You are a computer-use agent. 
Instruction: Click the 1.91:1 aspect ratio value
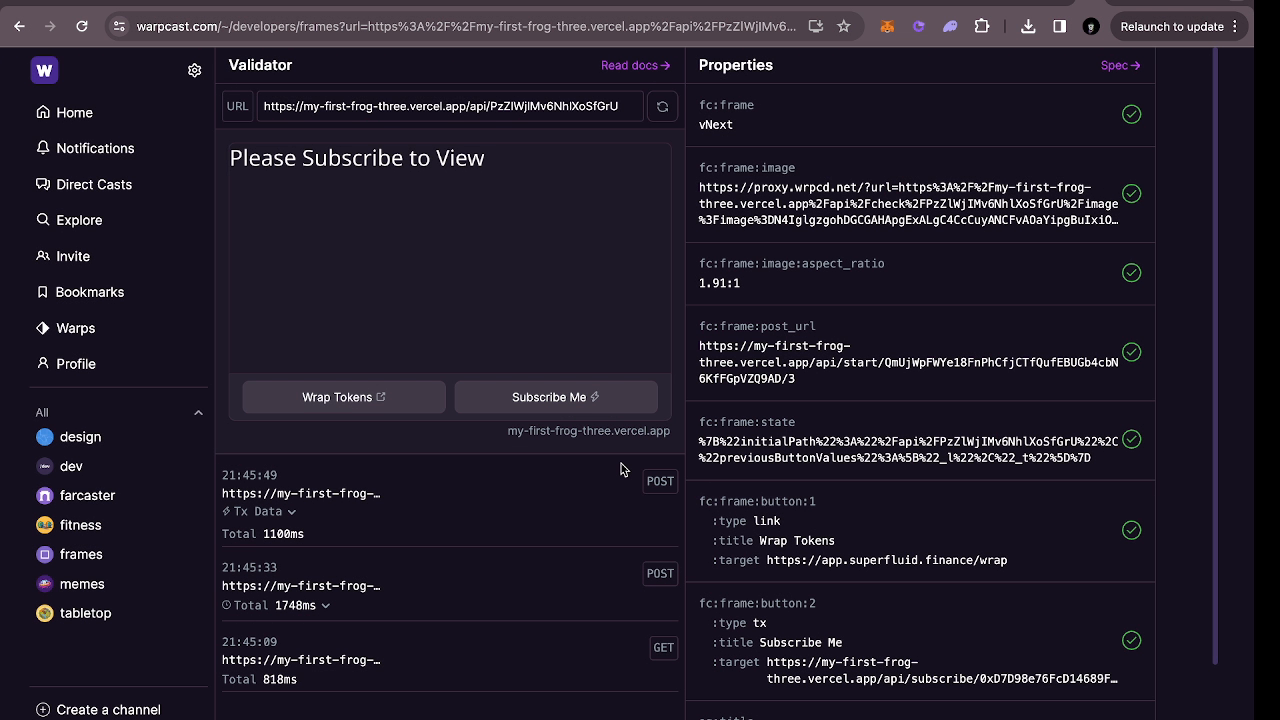tap(719, 283)
